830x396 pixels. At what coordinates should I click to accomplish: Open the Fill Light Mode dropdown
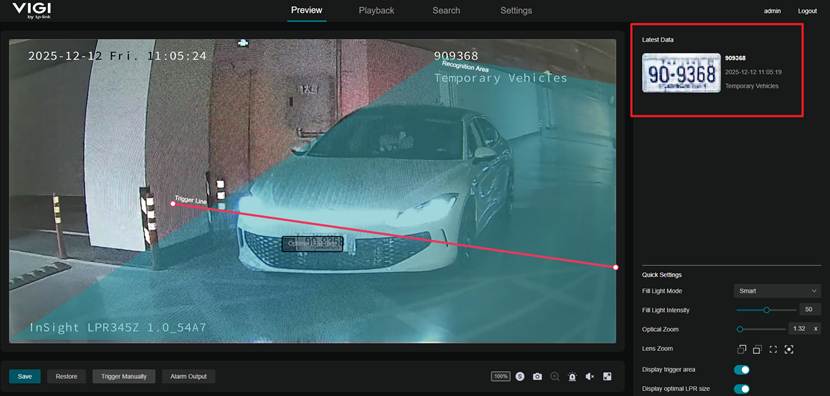777,291
